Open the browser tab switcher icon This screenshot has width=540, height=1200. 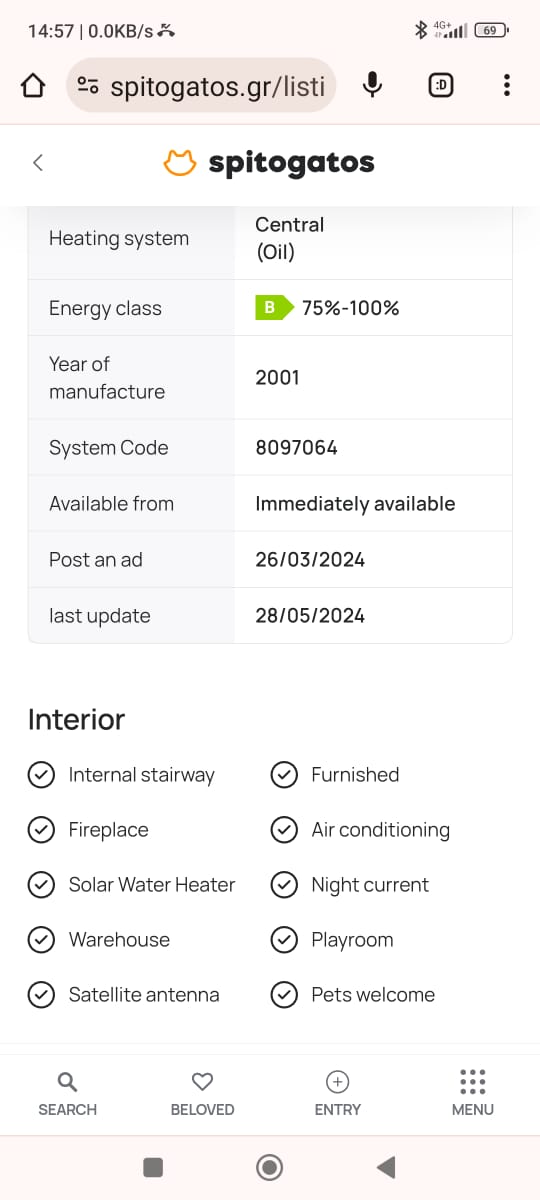pyautogui.click(x=440, y=86)
